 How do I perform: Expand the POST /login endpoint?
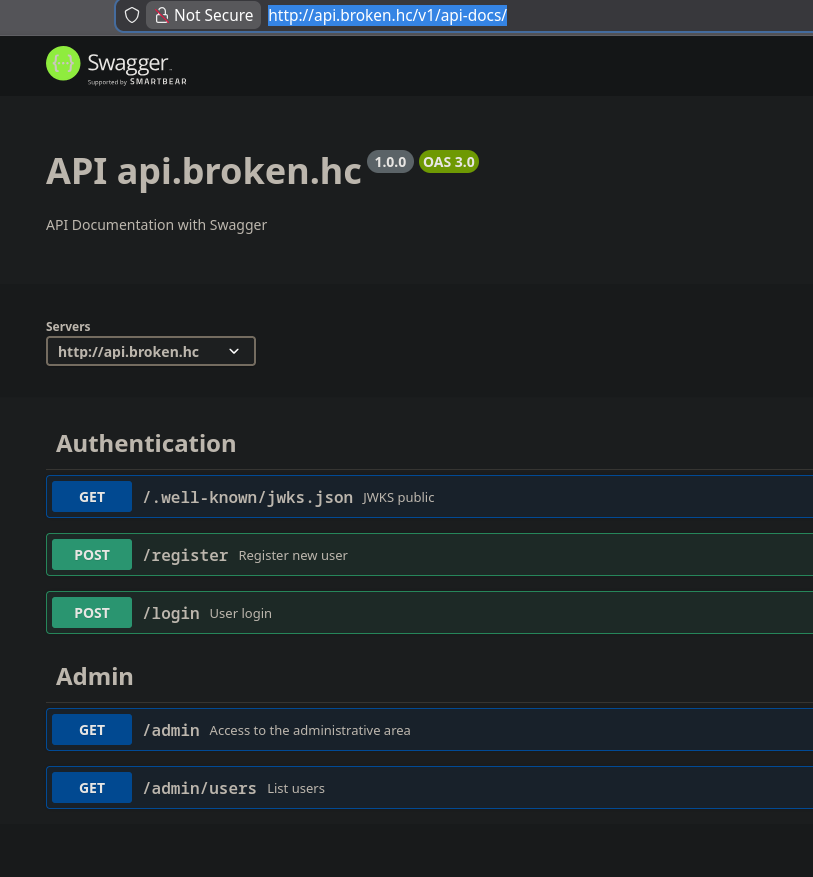click(x=500, y=613)
